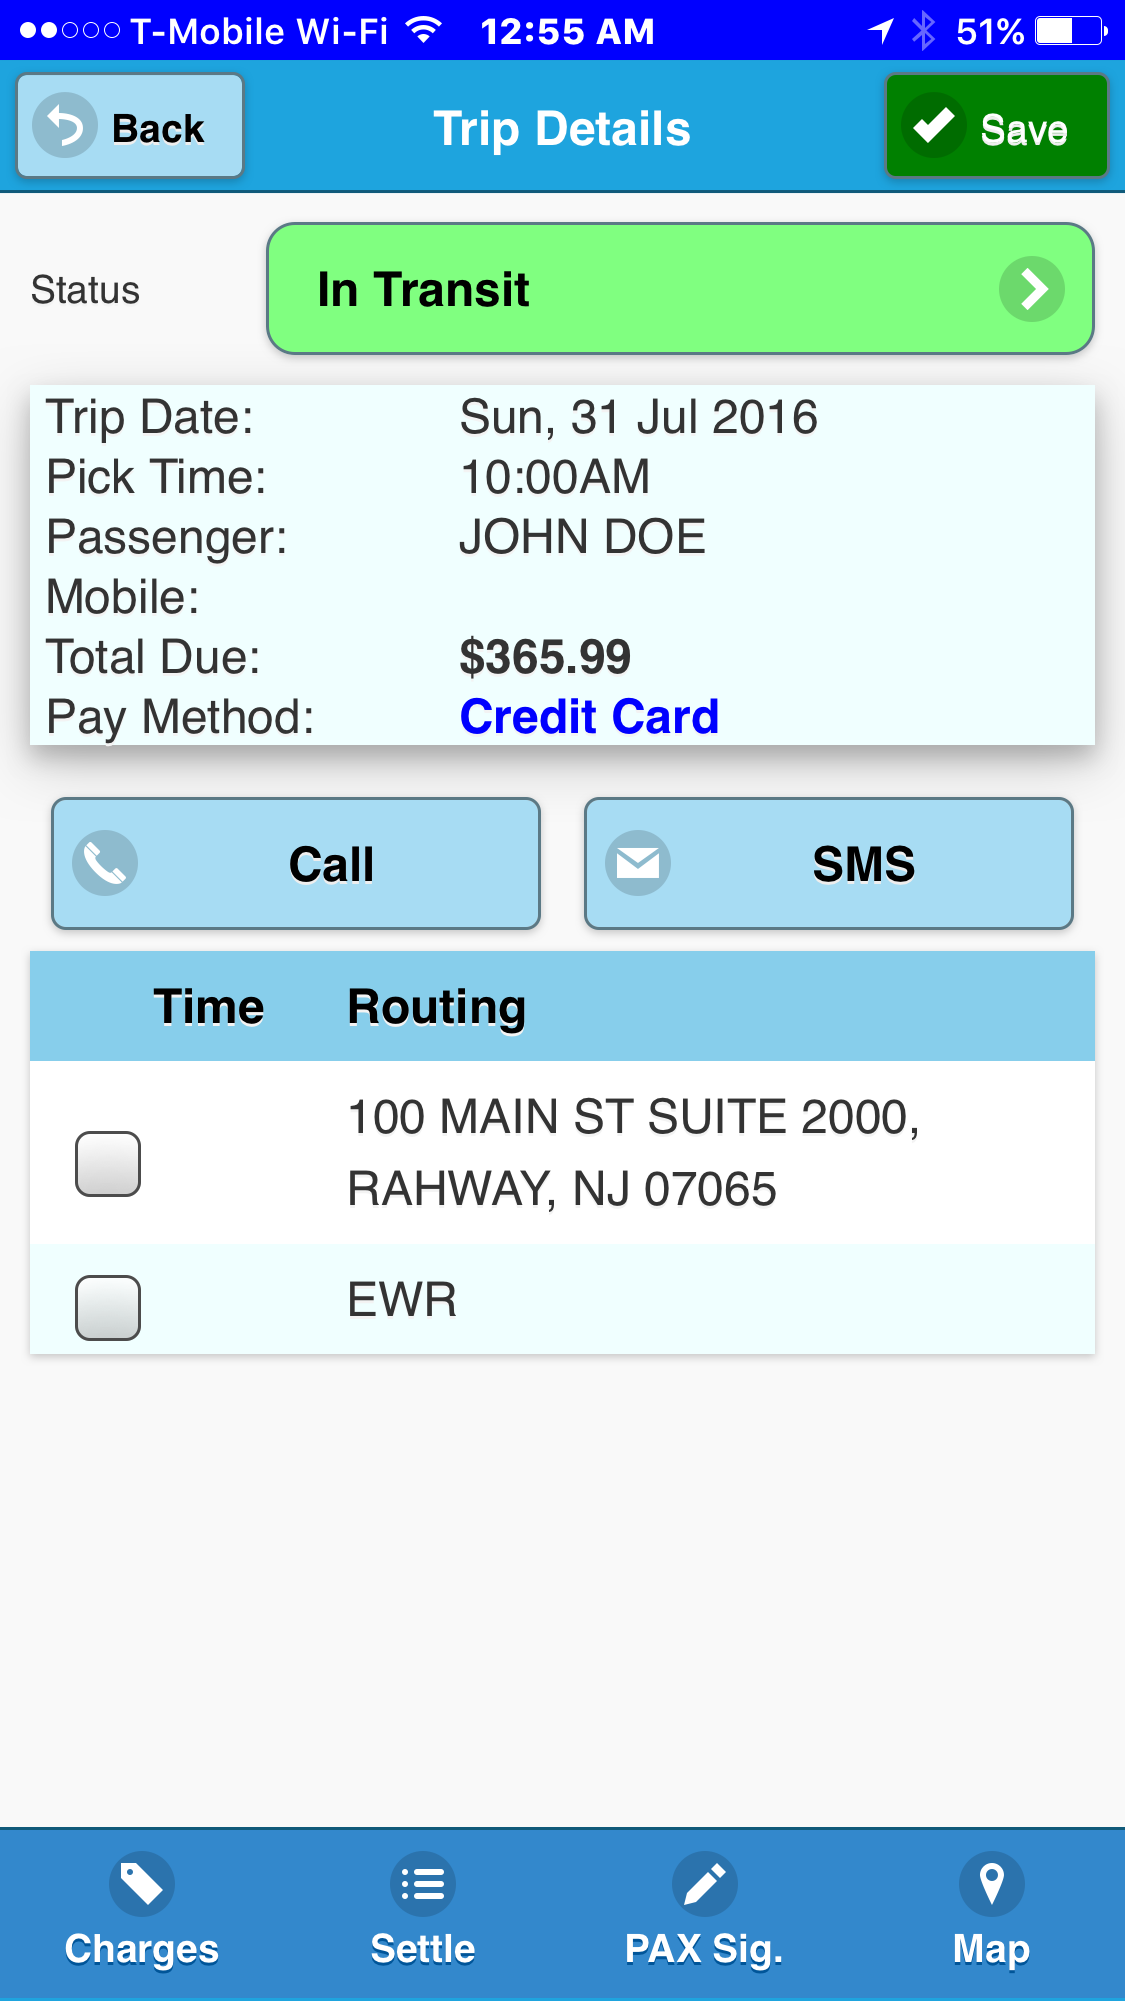This screenshot has height=2001, width=1125.
Task: Tap the Save checkmark icon
Action: (x=934, y=126)
